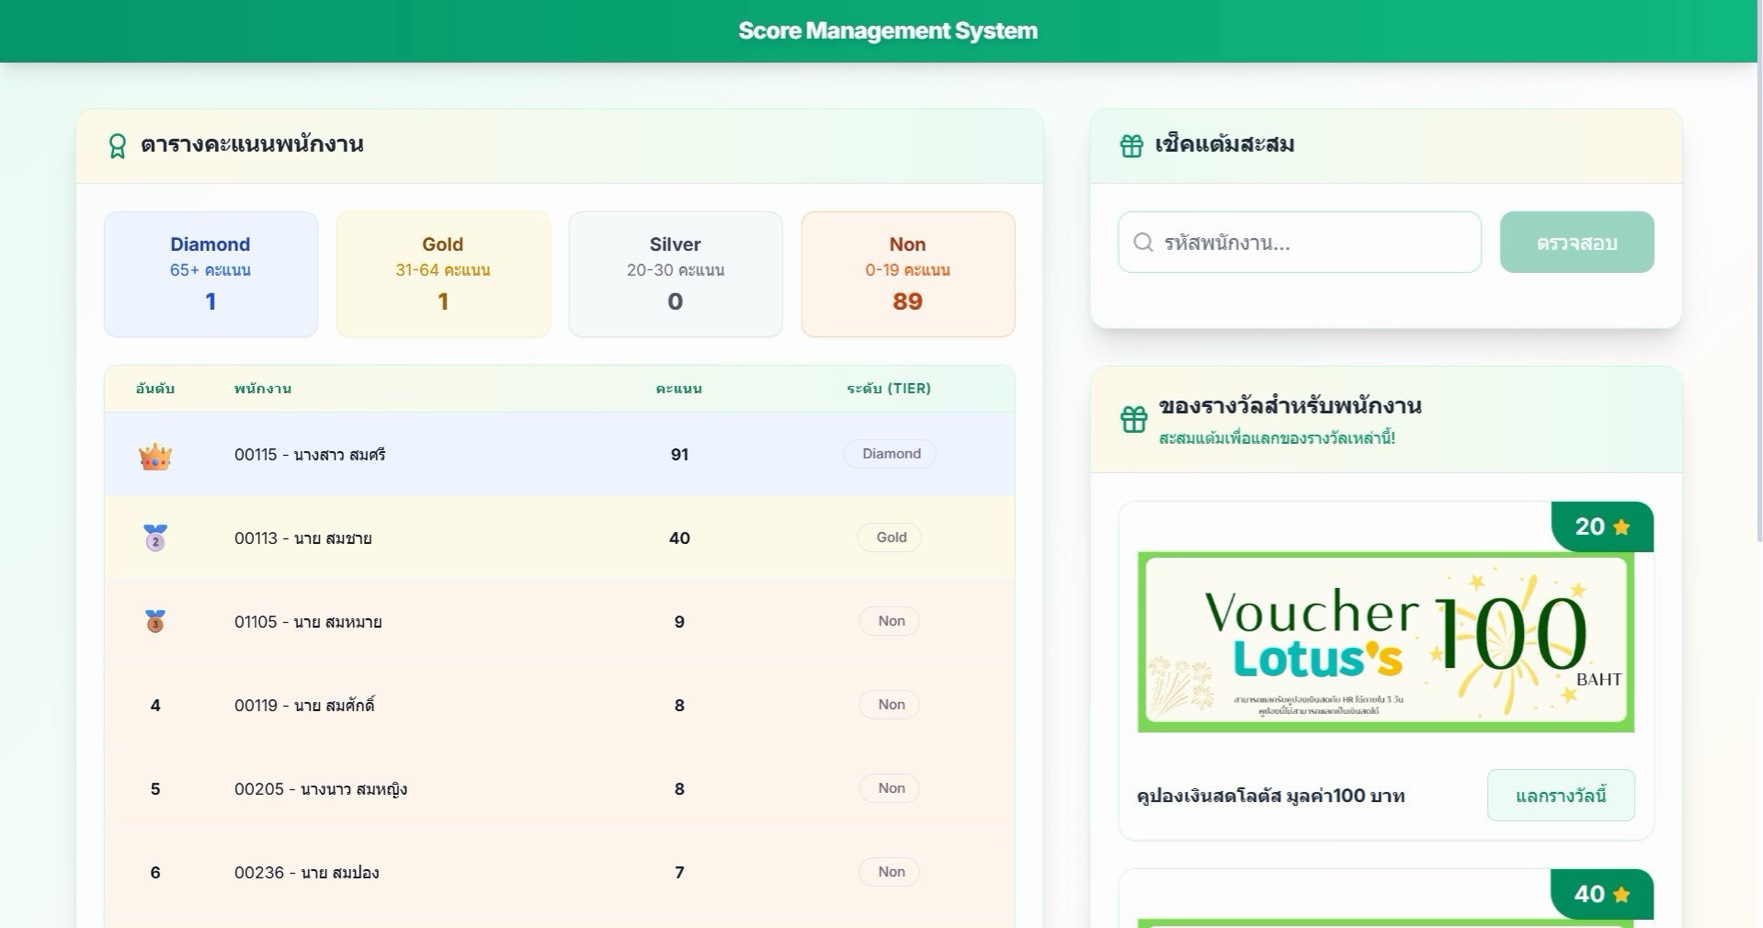Click the 20 points reward badge number
This screenshot has width=1763, height=928.
1589,527
